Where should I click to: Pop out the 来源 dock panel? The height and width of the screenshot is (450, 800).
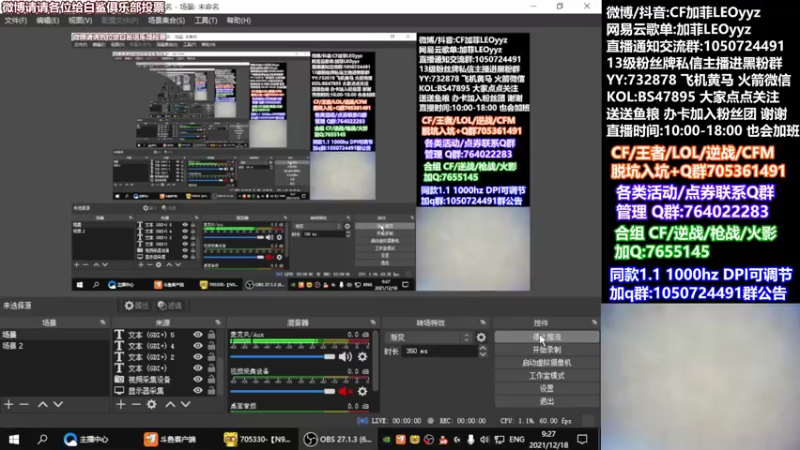coord(218,322)
